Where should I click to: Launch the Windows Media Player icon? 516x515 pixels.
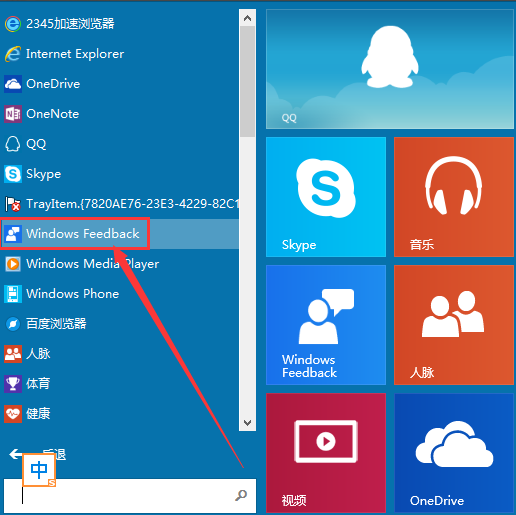(x=13, y=264)
